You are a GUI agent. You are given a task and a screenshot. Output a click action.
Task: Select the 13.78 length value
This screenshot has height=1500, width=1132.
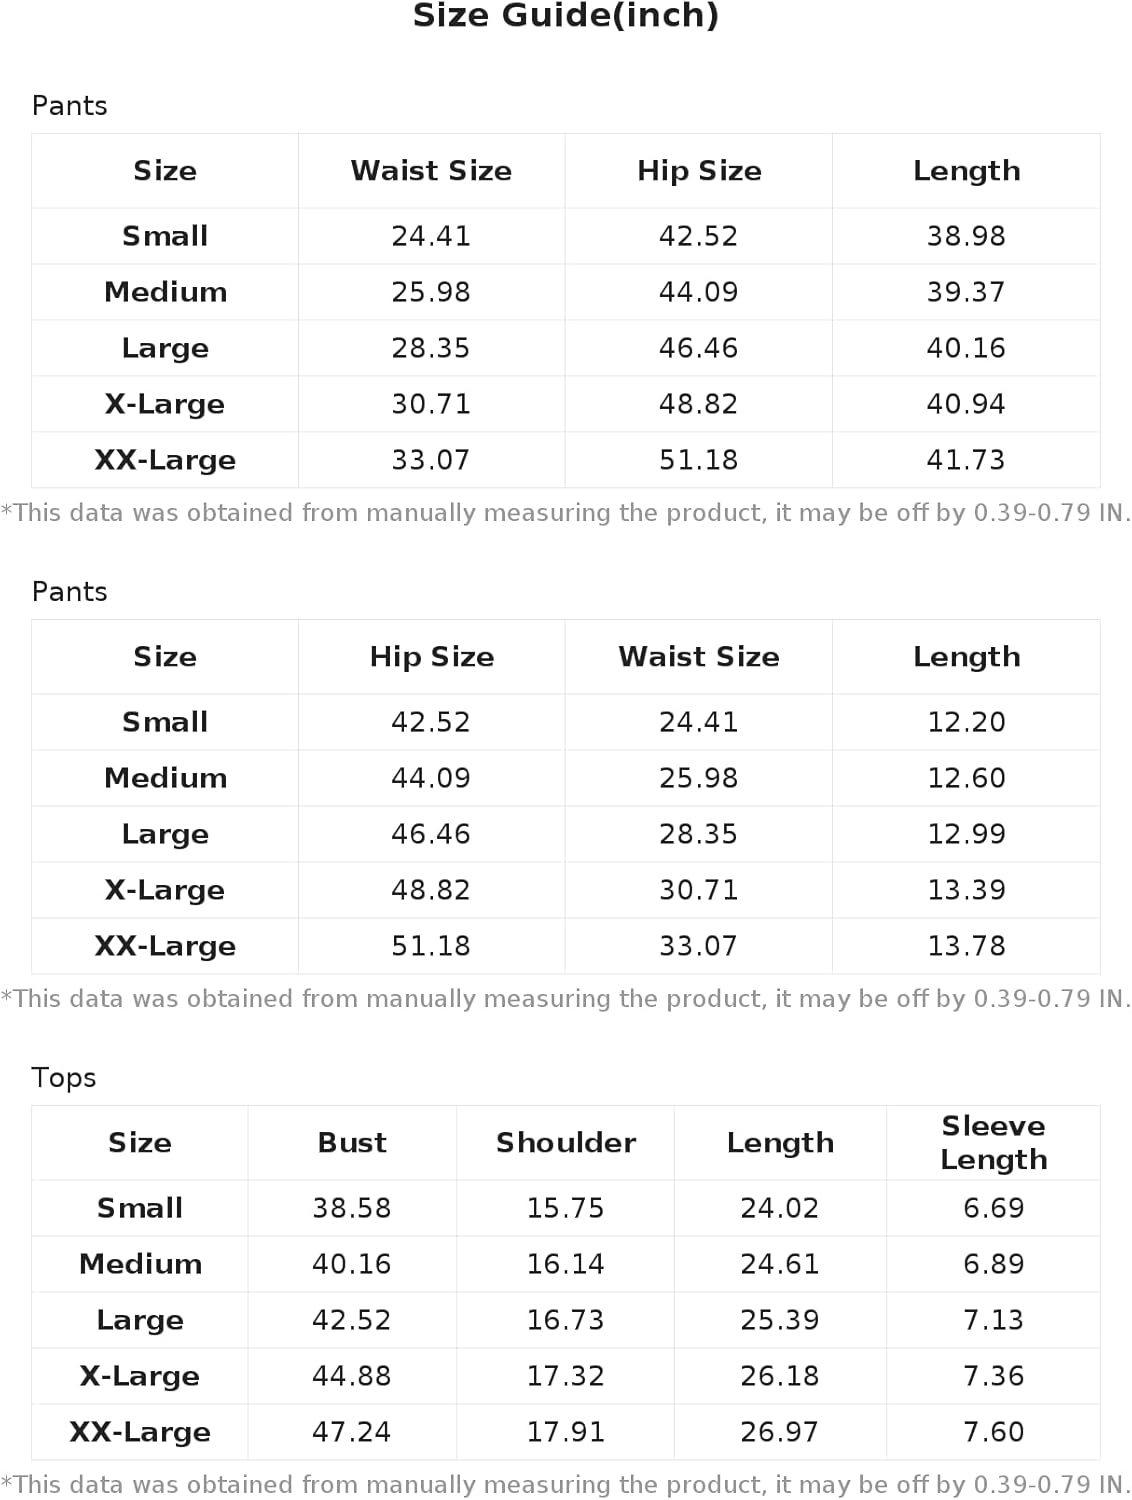click(966, 946)
